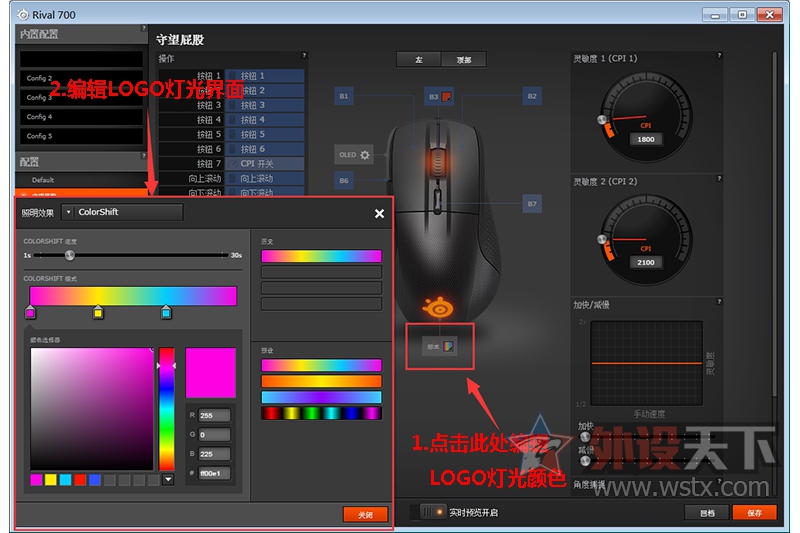This screenshot has width=800, height=533.
Task: Click the G value field showing 0
Action: pos(214,435)
